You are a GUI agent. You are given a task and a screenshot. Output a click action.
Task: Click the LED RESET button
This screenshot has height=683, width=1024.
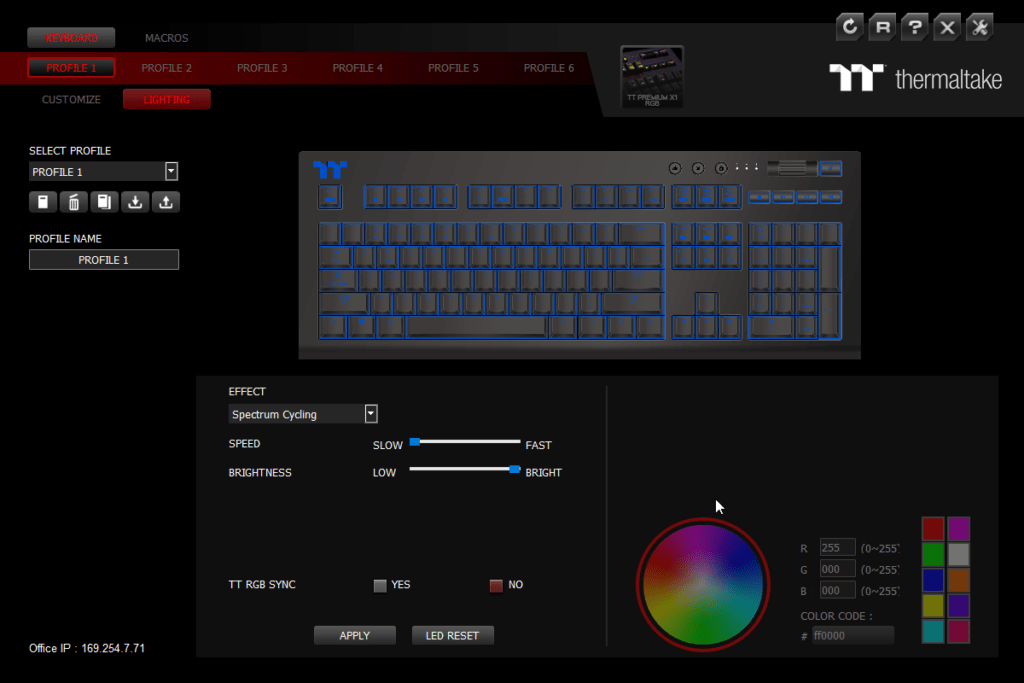453,636
